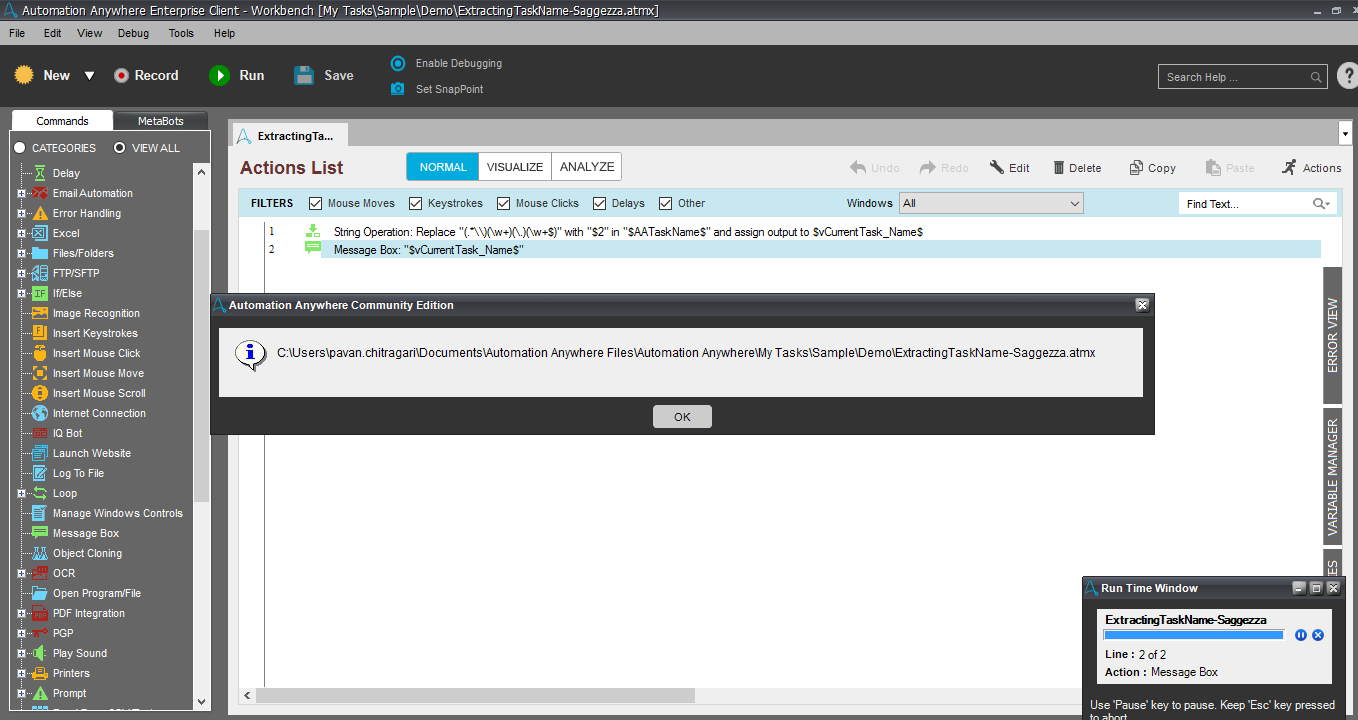Click the Delete action button
This screenshot has height=720, width=1358.
point(1077,168)
